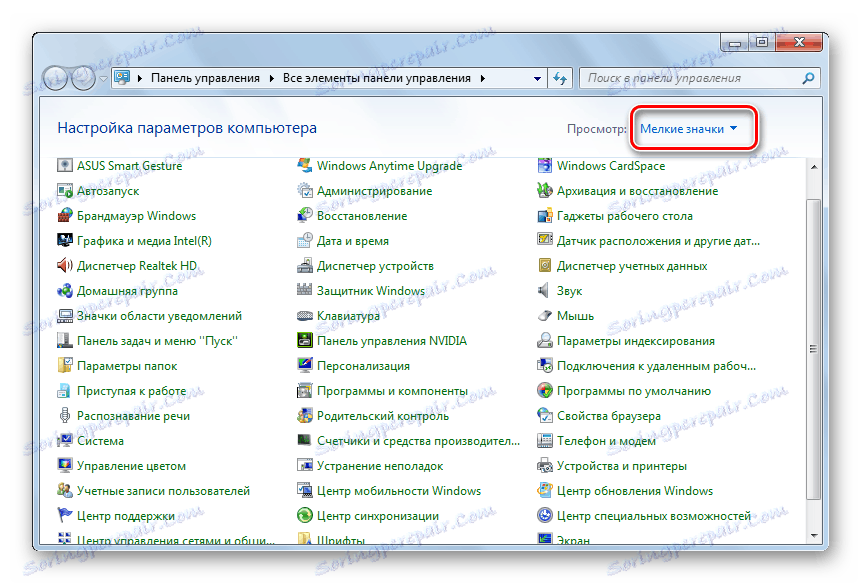
Task: Open the Центр синхронизации green icon
Action: click(305, 516)
